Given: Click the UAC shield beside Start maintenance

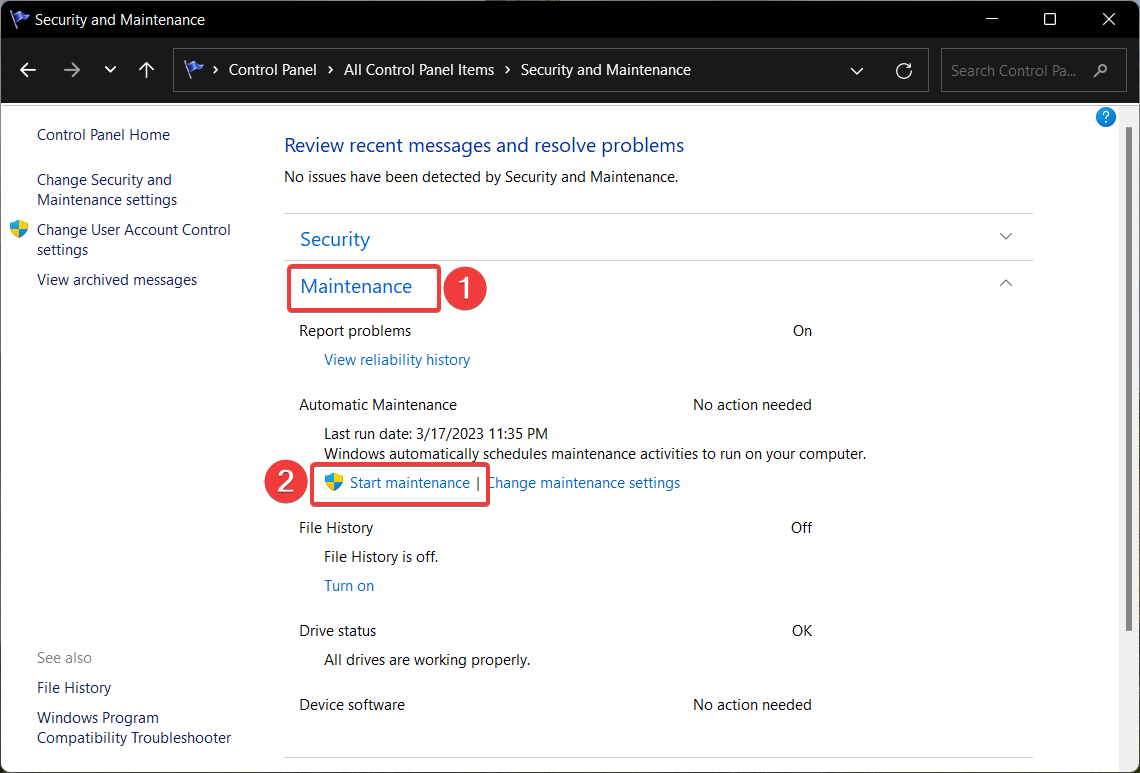Looking at the screenshot, I should (x=333, y=482).
